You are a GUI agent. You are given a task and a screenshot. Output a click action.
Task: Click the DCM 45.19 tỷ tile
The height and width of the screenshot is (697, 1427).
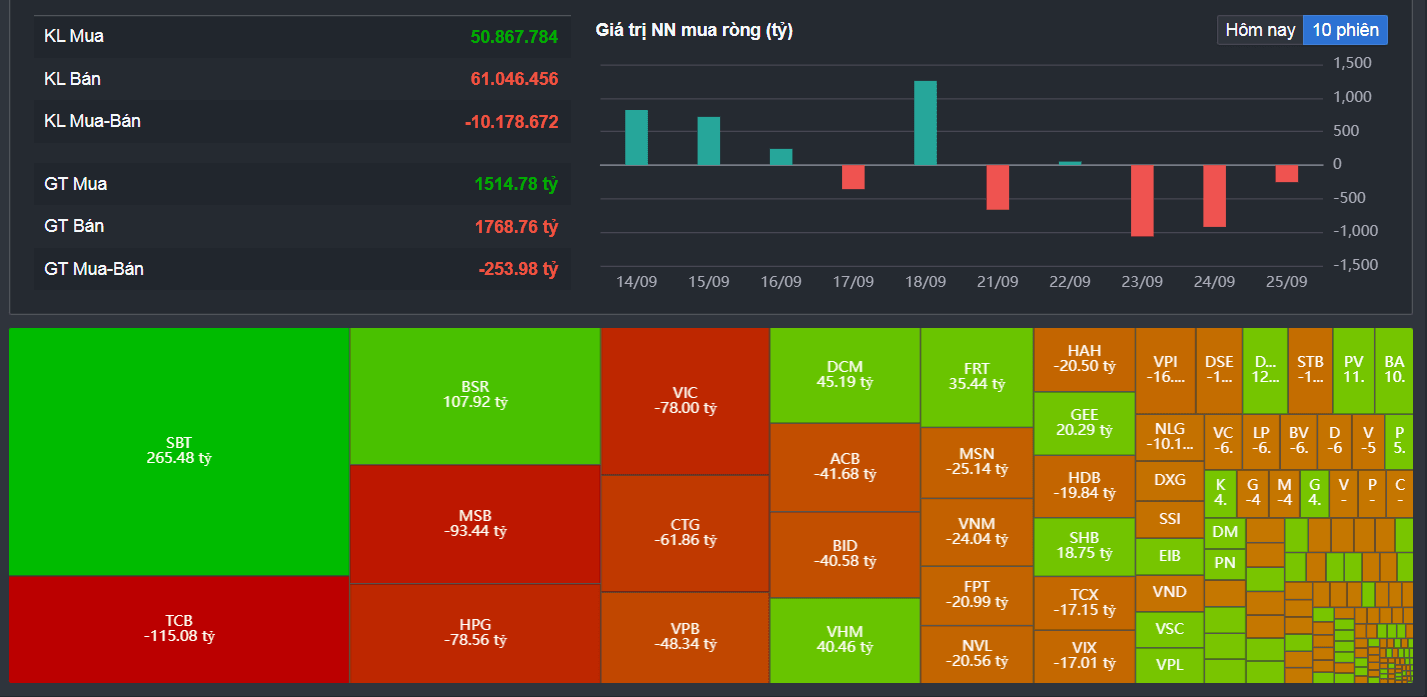(845, 375)
